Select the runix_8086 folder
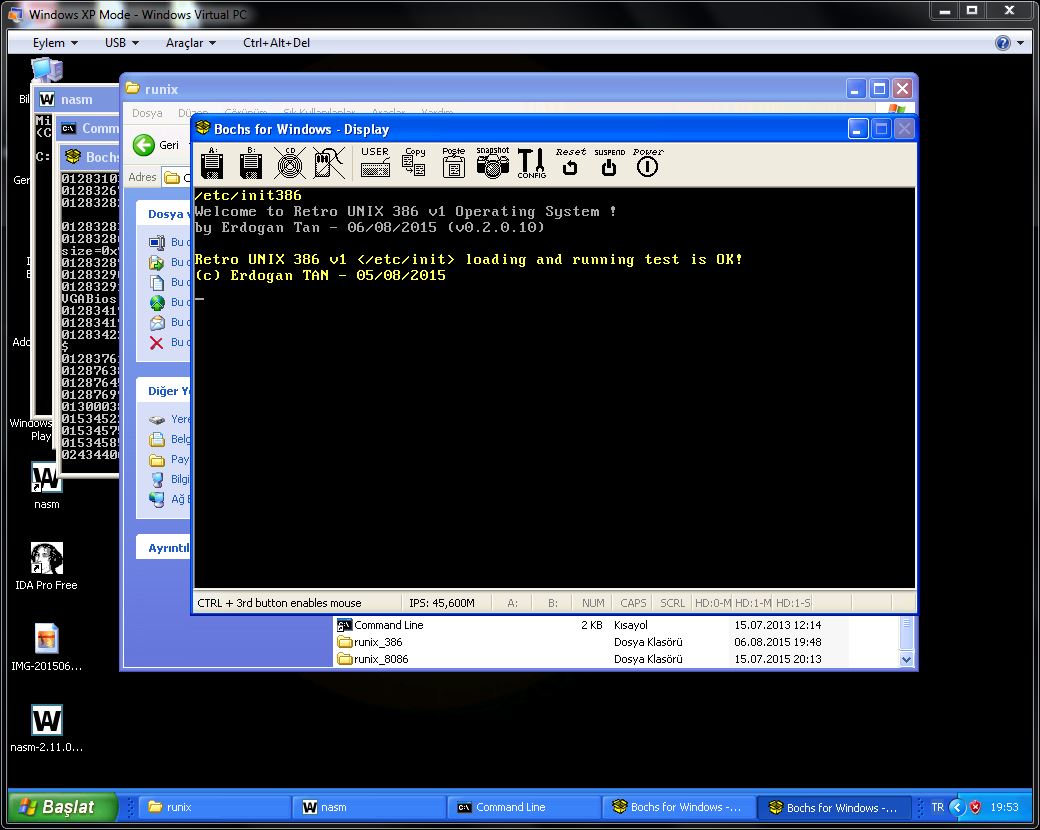Screen dimensions: 1040x830 tap(373, 659)
